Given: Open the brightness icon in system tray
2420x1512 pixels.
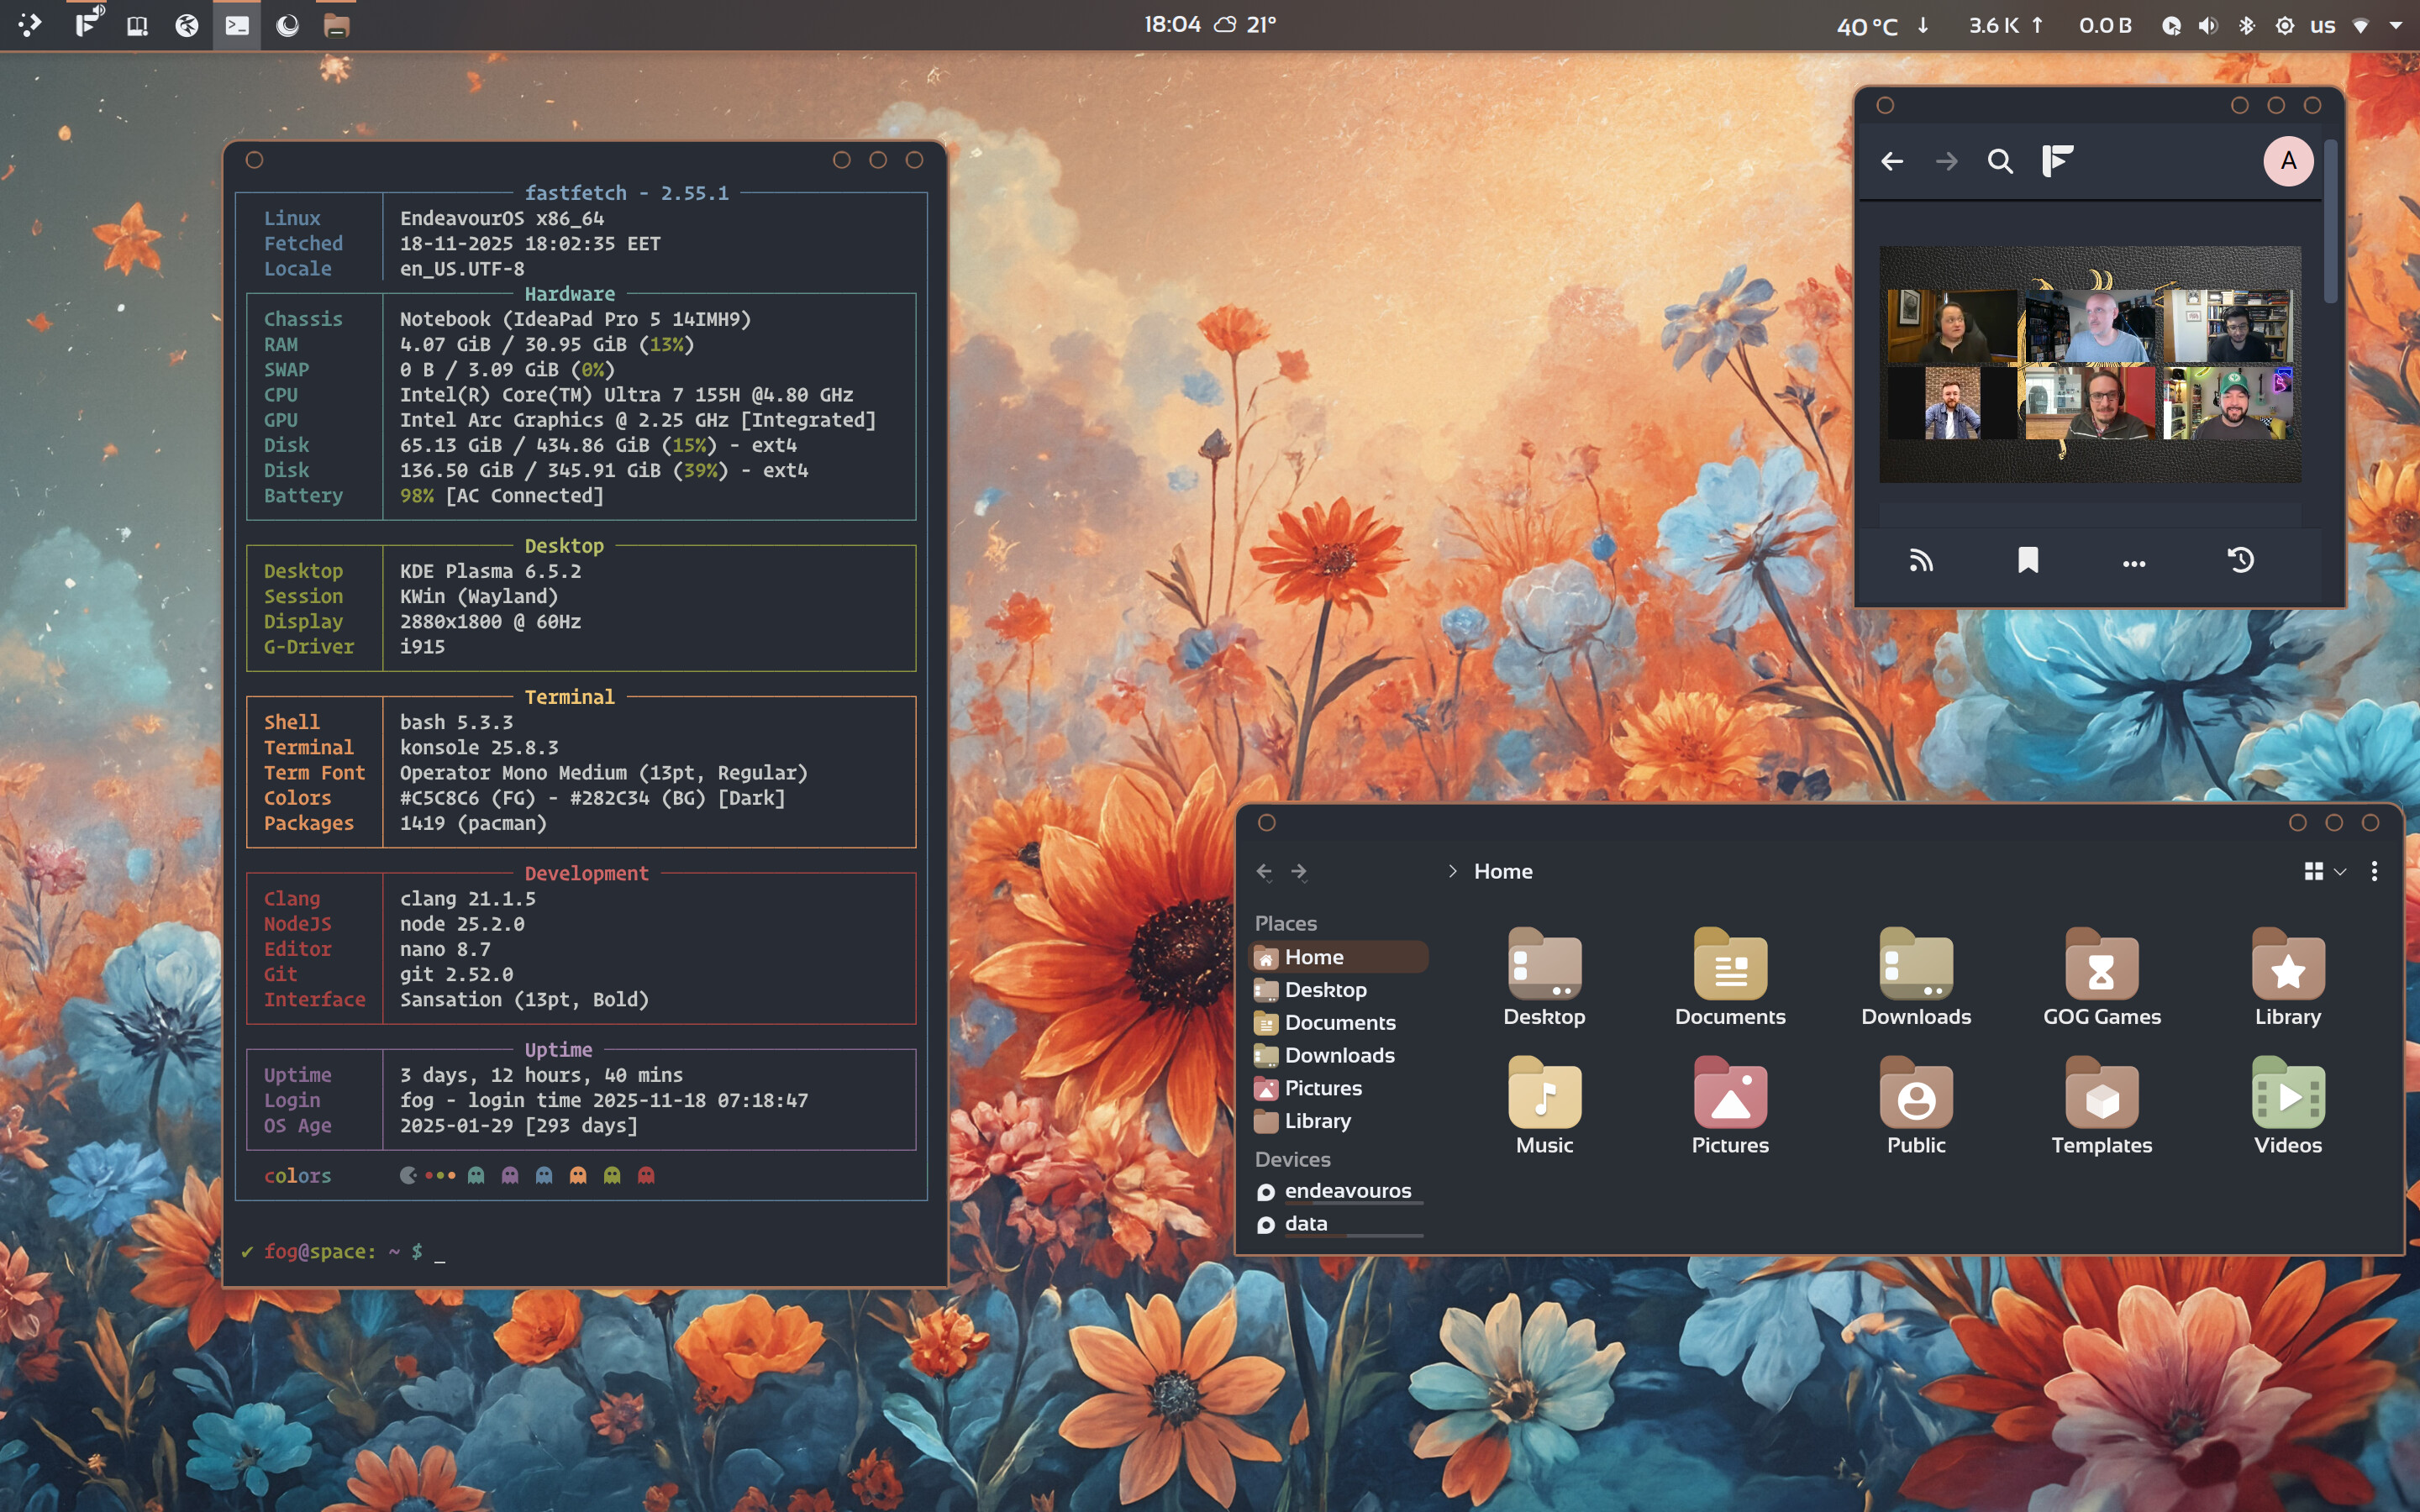Looking at the screenshot, I should [2284, 26].
